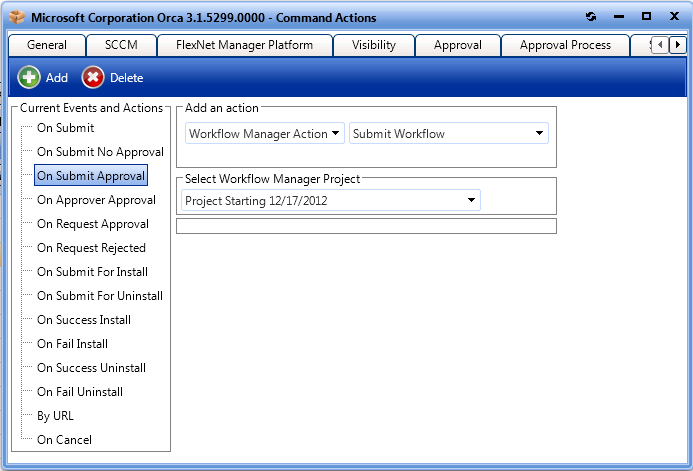Open the Approval Process tab
Screen dimensions: 693x471
click(565, 45)
